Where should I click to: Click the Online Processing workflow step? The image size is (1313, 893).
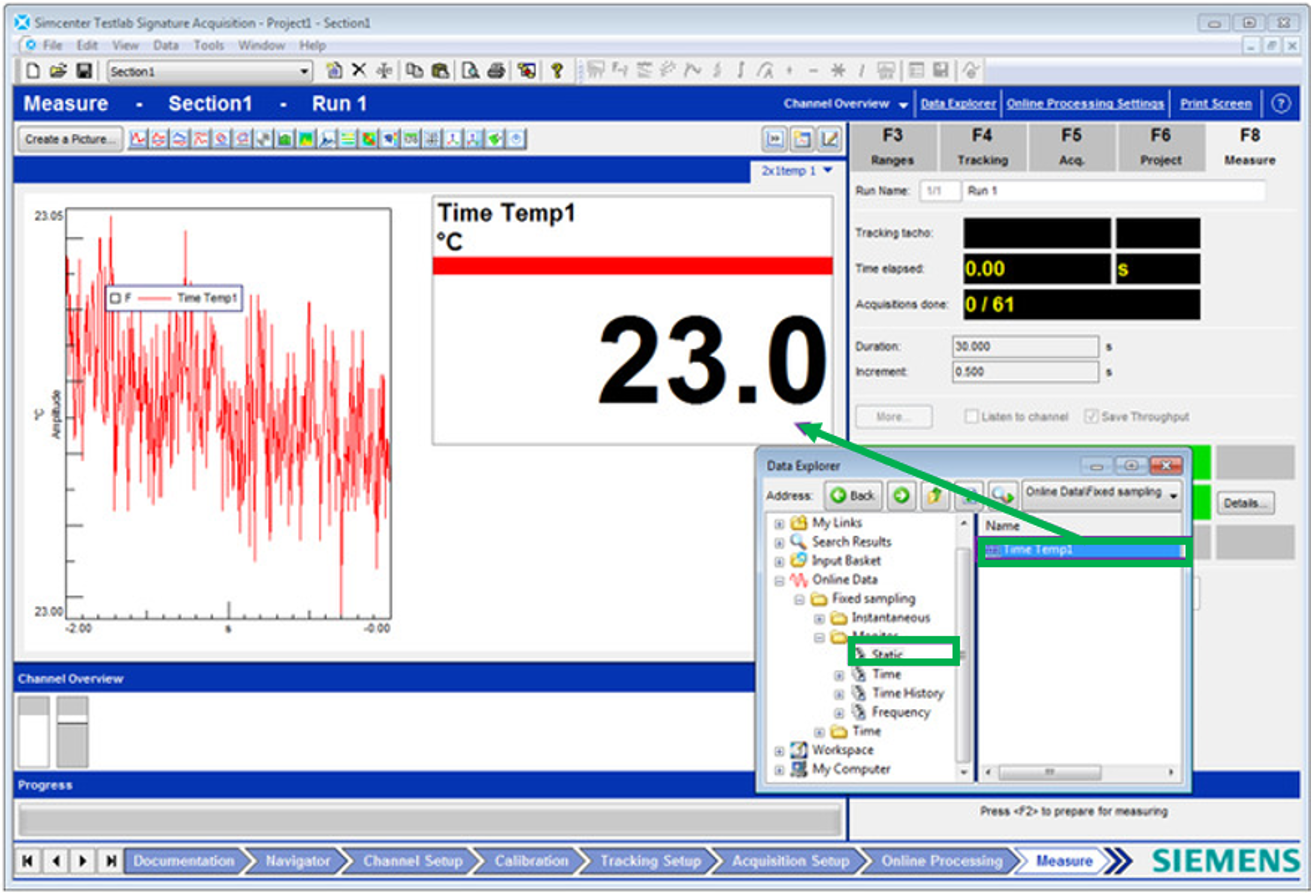tap(941, 861)
